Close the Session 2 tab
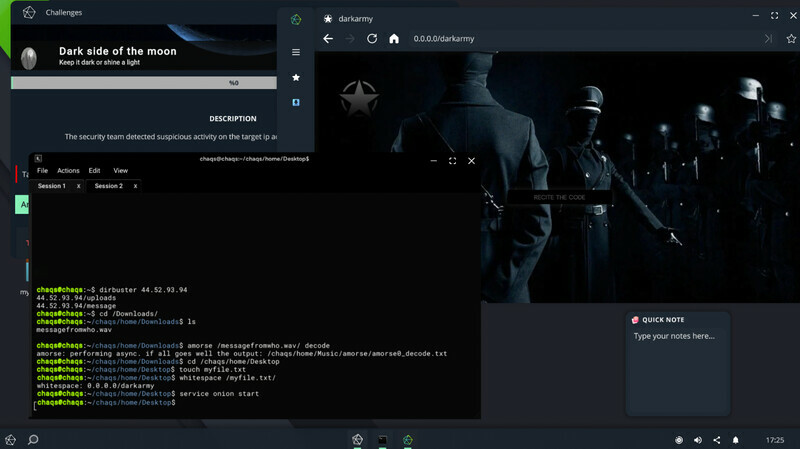Image resolution: width=800 pixels, height=449 pixels. pyautogui.click(x=135, y=186)
